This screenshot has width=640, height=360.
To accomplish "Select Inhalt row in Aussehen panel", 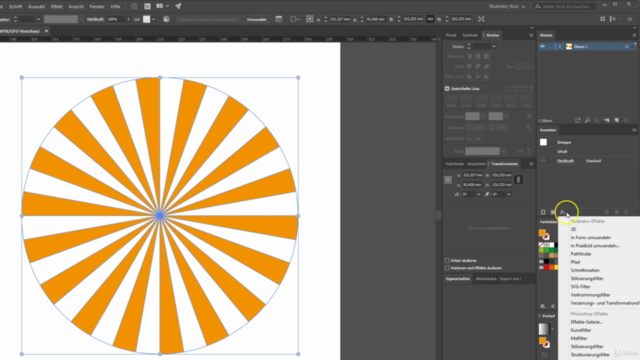I will pyautogui.click(x=588, y=151).
